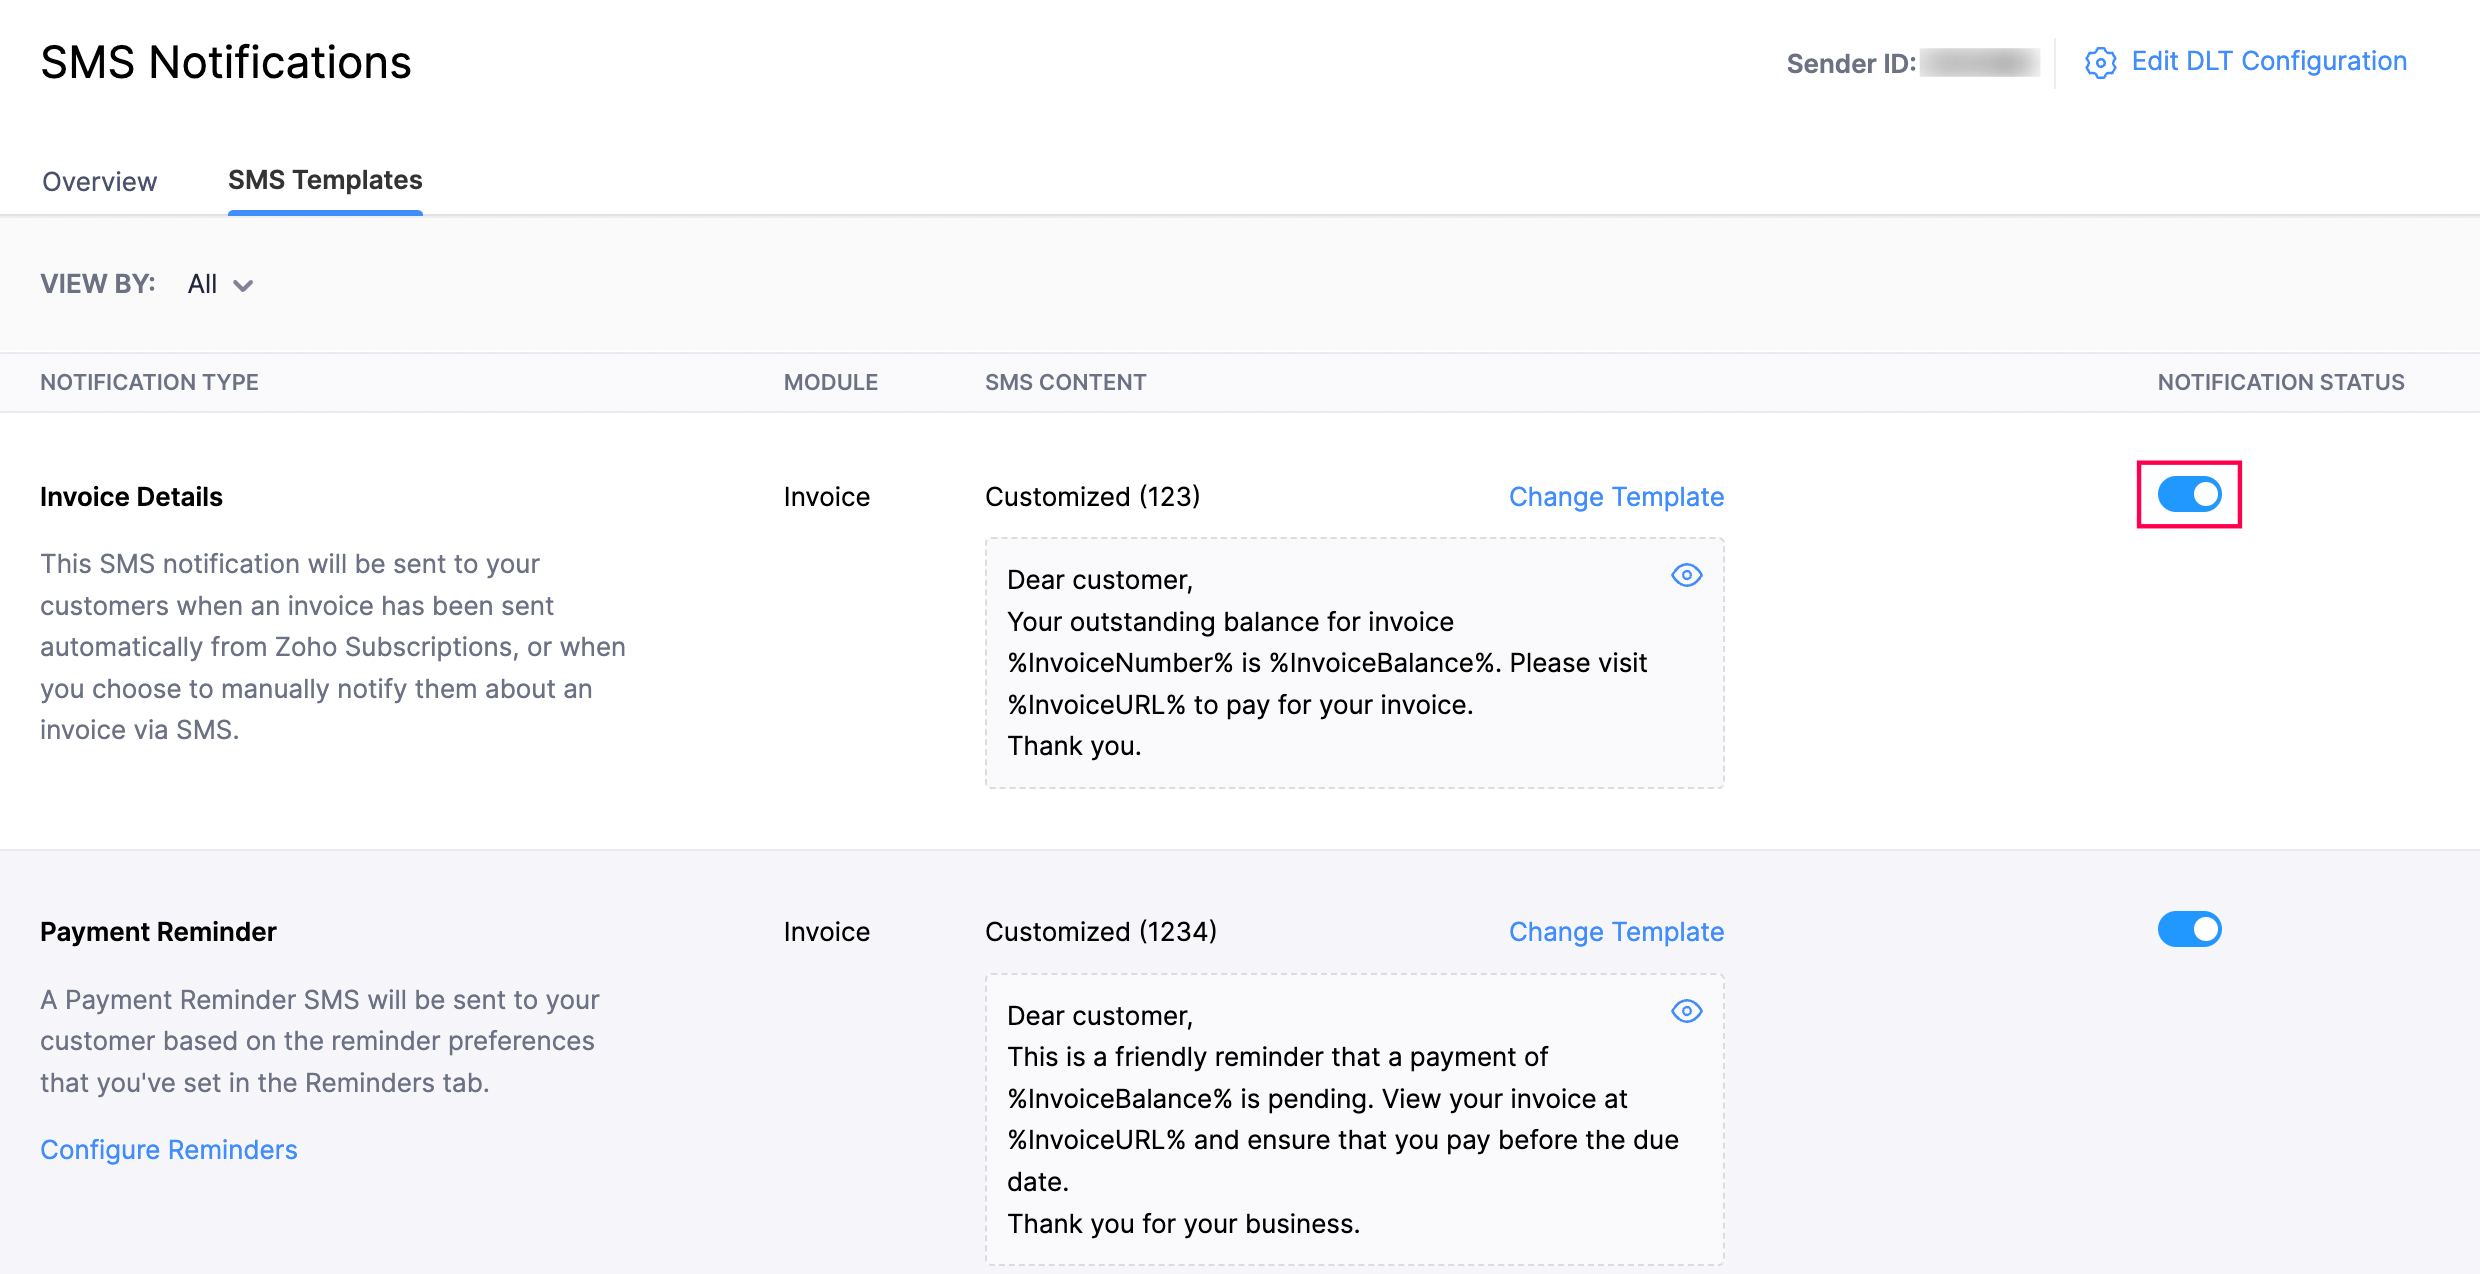The image size is (2480, 1274).
Task: Preview the Payment Reminder SMS via eye icon
Action: (1686, 1011)
